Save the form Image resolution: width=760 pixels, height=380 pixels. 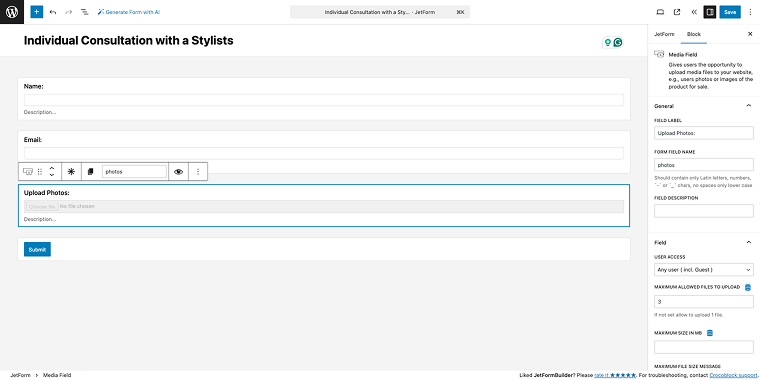click(x=730, y=12)
